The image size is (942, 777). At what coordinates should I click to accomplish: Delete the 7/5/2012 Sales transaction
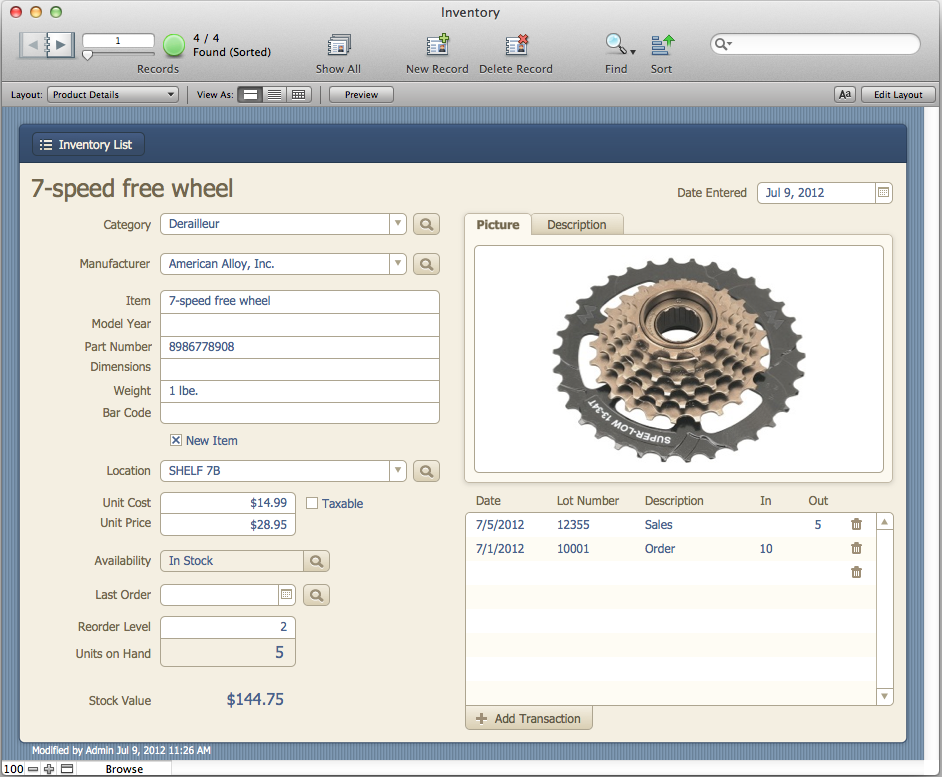point(857,525)
